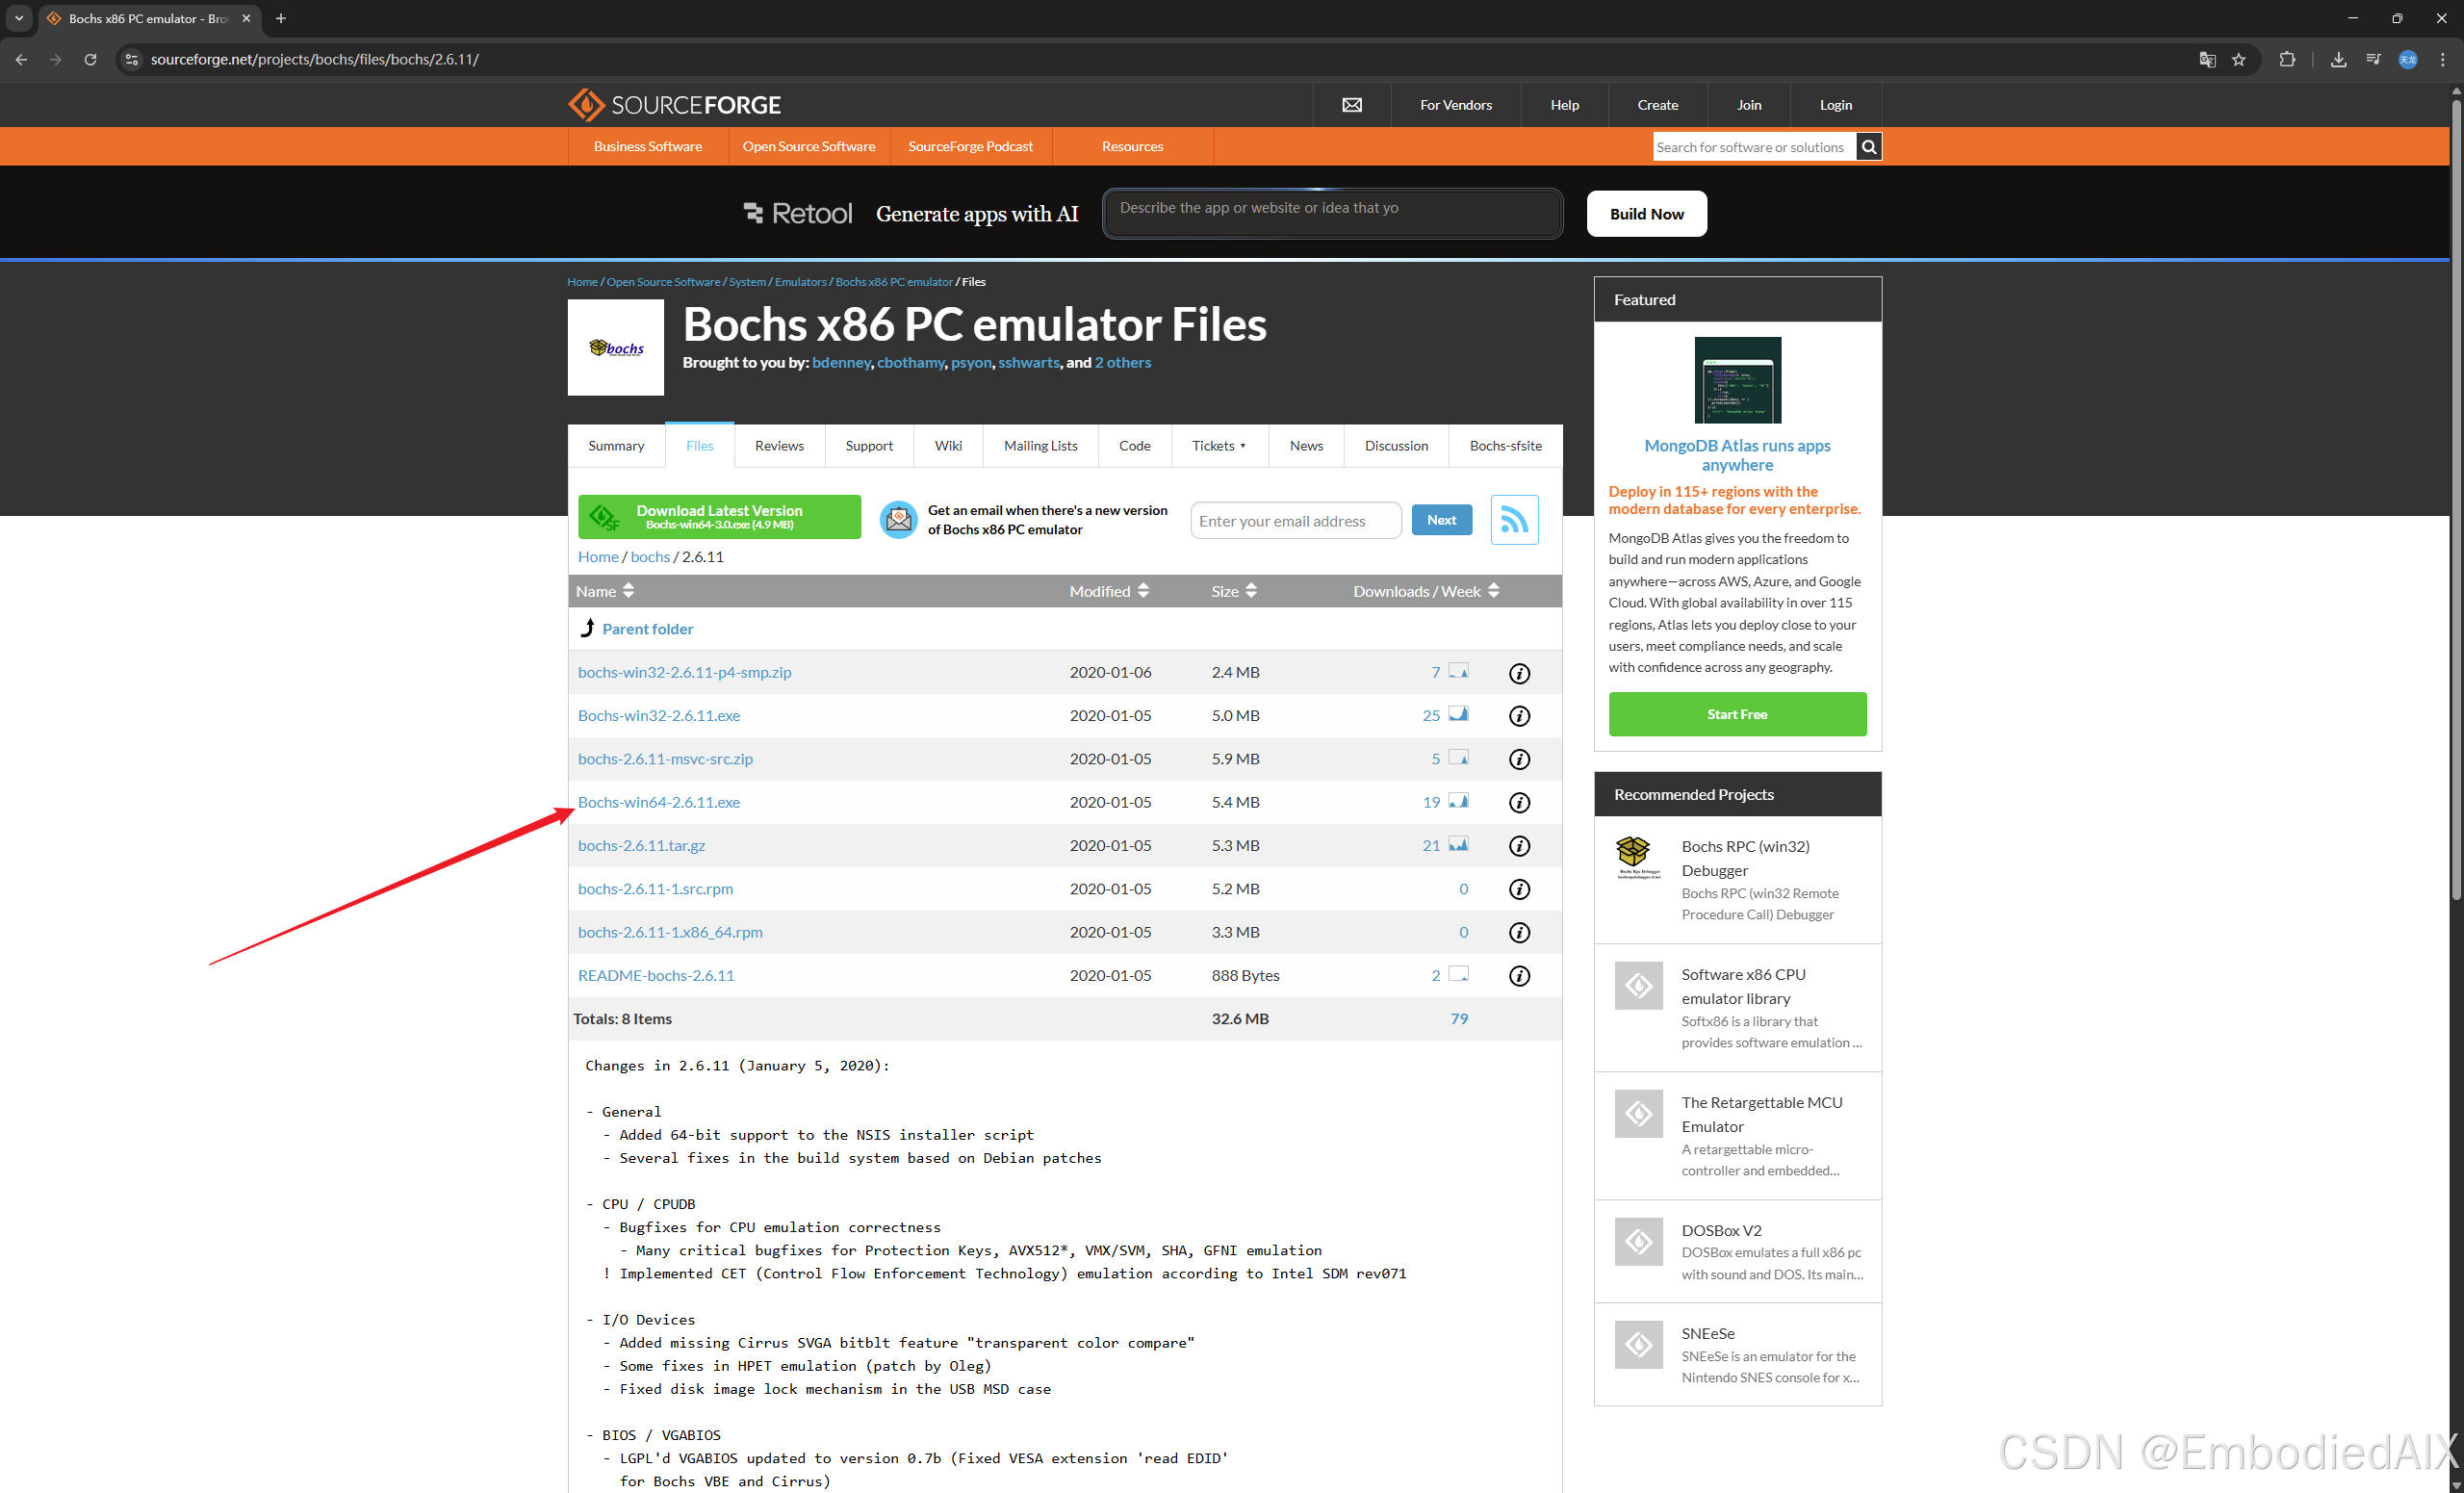Open download stats chart for bochs-win32-2.6.11-p4-smp.zip
This screenshot has height=1493, width=2464.
pos(1459,671)
